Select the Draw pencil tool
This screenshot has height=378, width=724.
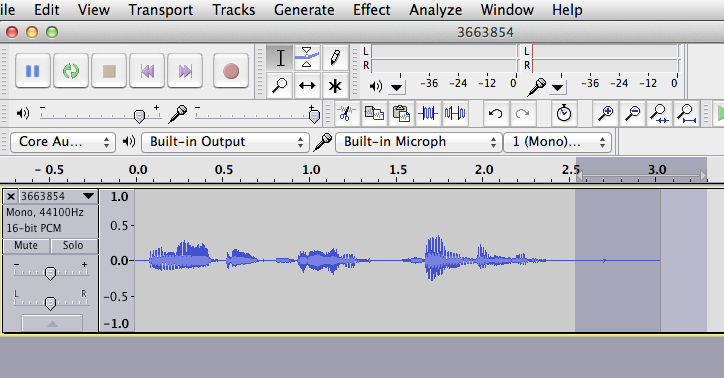pos(335,58)
